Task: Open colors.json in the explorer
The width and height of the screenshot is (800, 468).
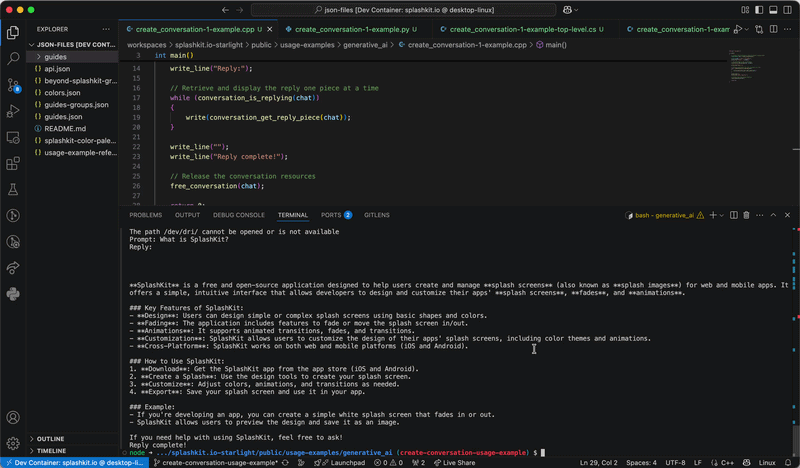Action: coord(72,92)
